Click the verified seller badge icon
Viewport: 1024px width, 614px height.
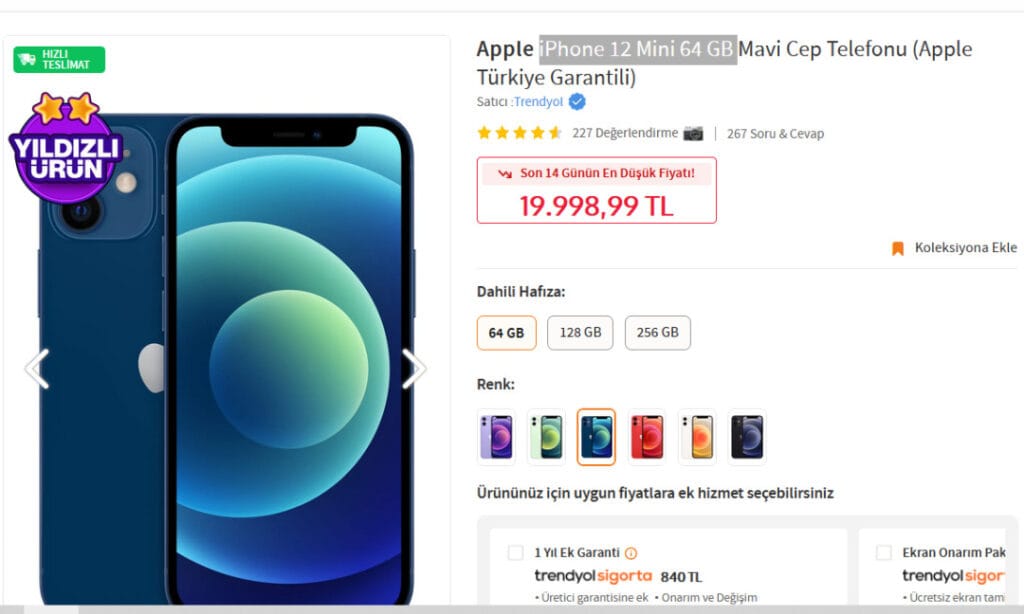pyautogui.click(x=577, y=102)
